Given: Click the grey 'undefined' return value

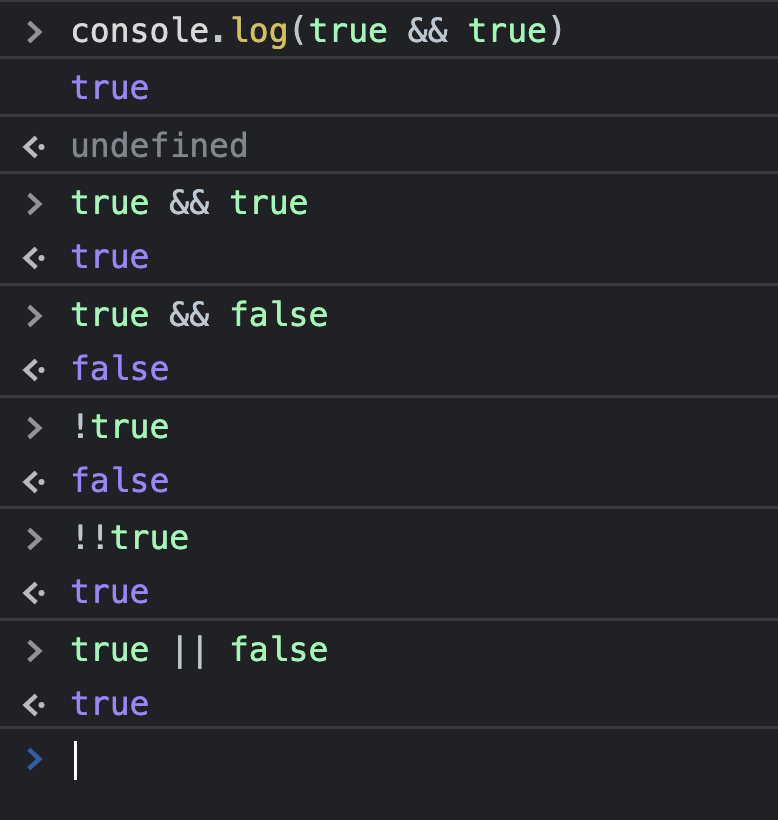Looking at the screenshot, I should pos(159,146).
